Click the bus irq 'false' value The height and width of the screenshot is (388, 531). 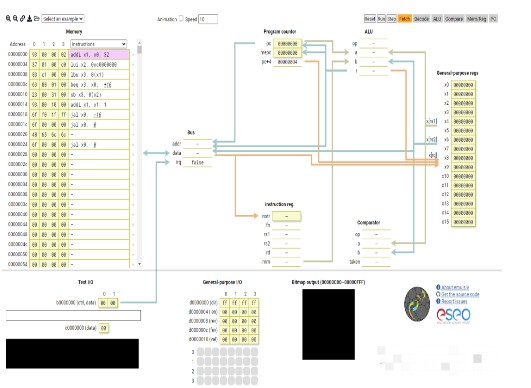(x=197, y=163)
